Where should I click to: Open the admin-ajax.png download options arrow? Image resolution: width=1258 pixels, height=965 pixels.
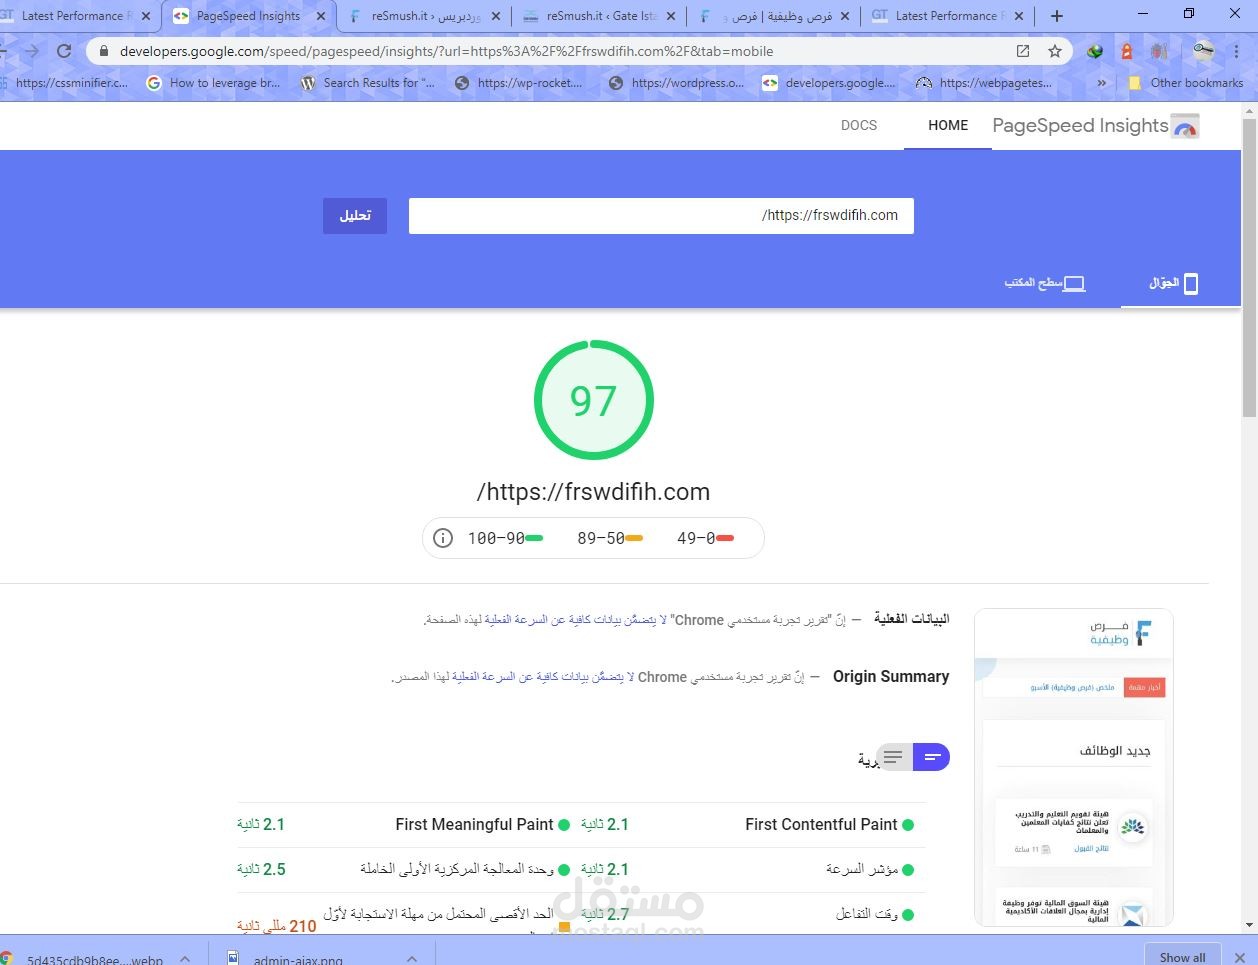coord(412,958)
